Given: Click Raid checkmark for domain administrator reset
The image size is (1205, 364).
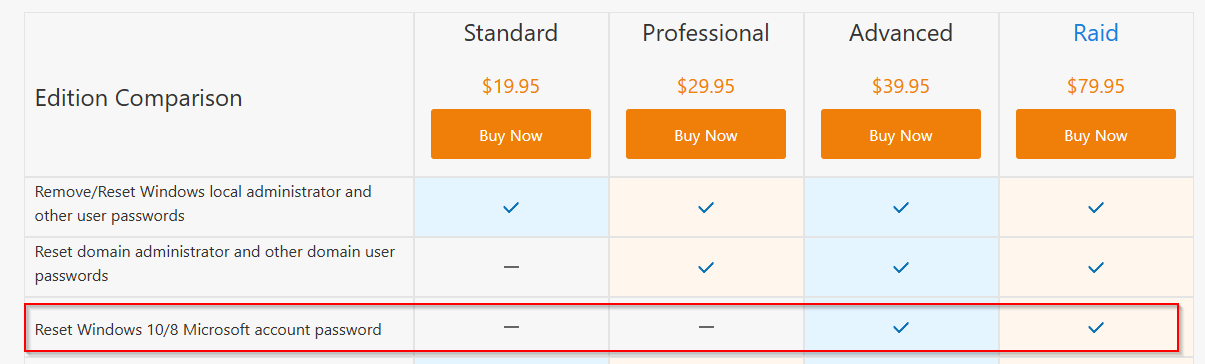Looking at the screenshot, I should point(1096,267).
